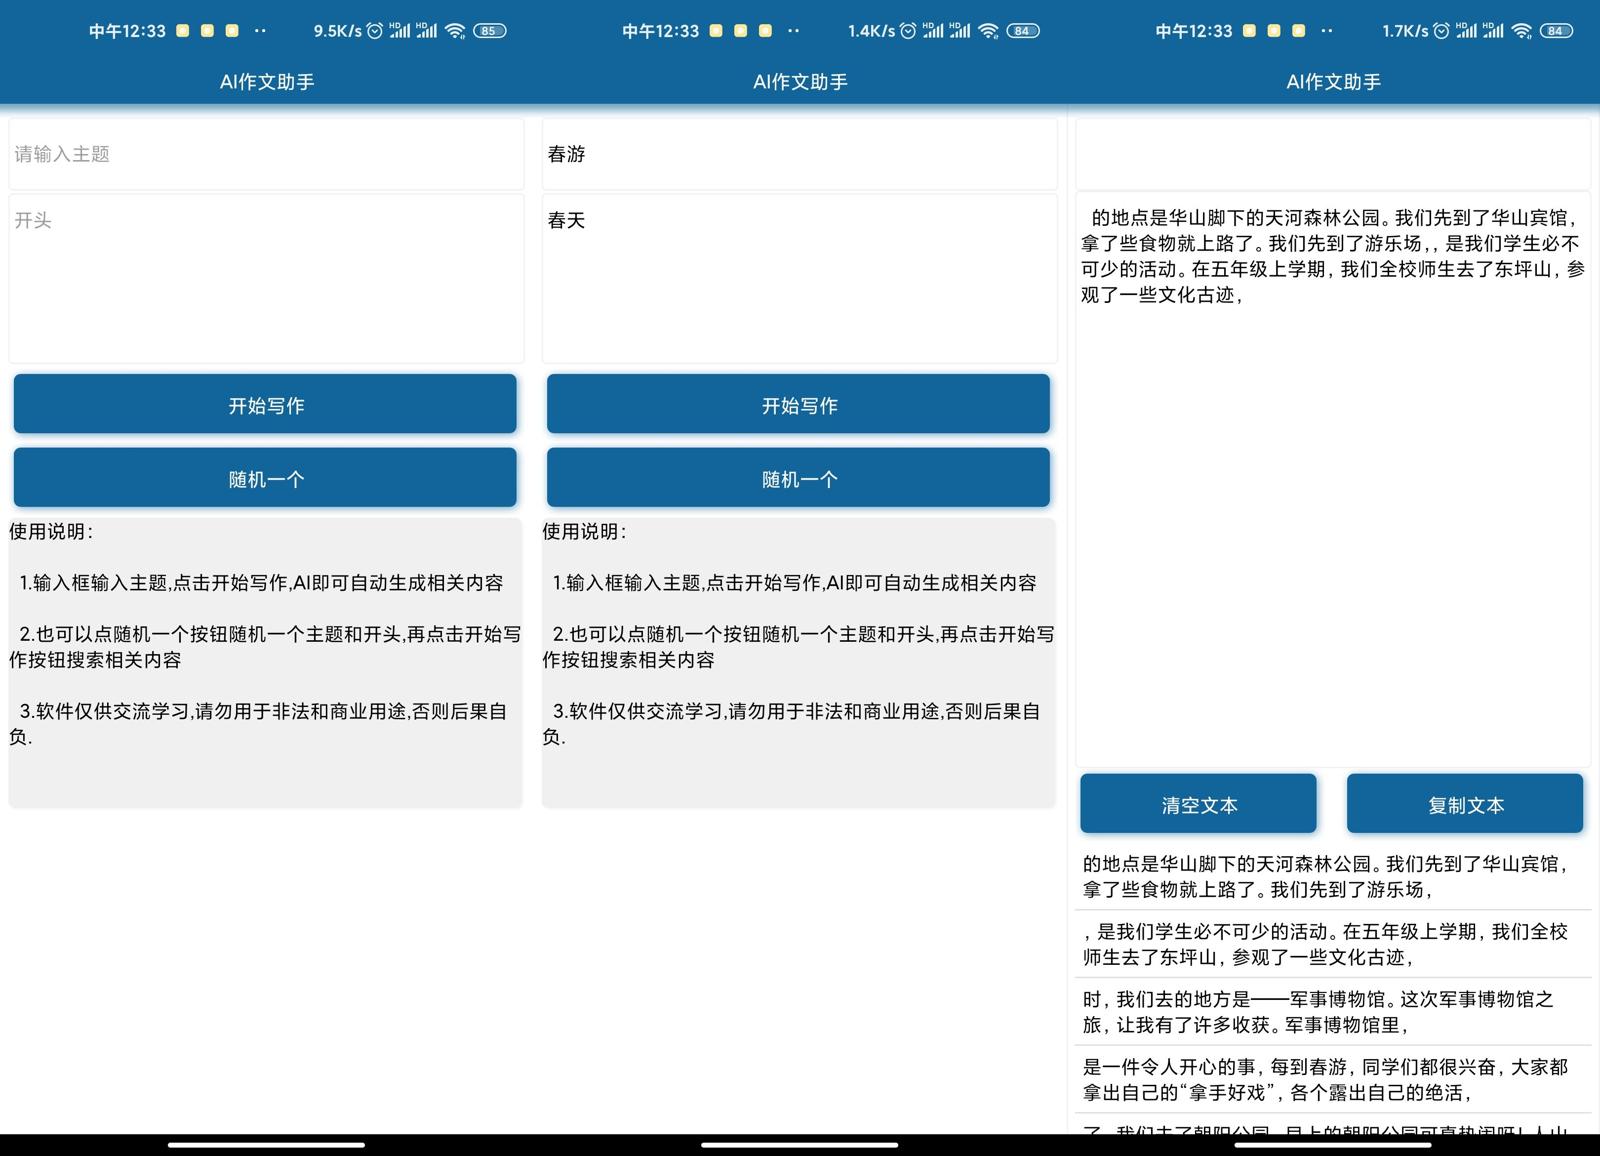
Task: Select the 开头 opening text box
Action: pyautogui.click(x=265, y=277)
